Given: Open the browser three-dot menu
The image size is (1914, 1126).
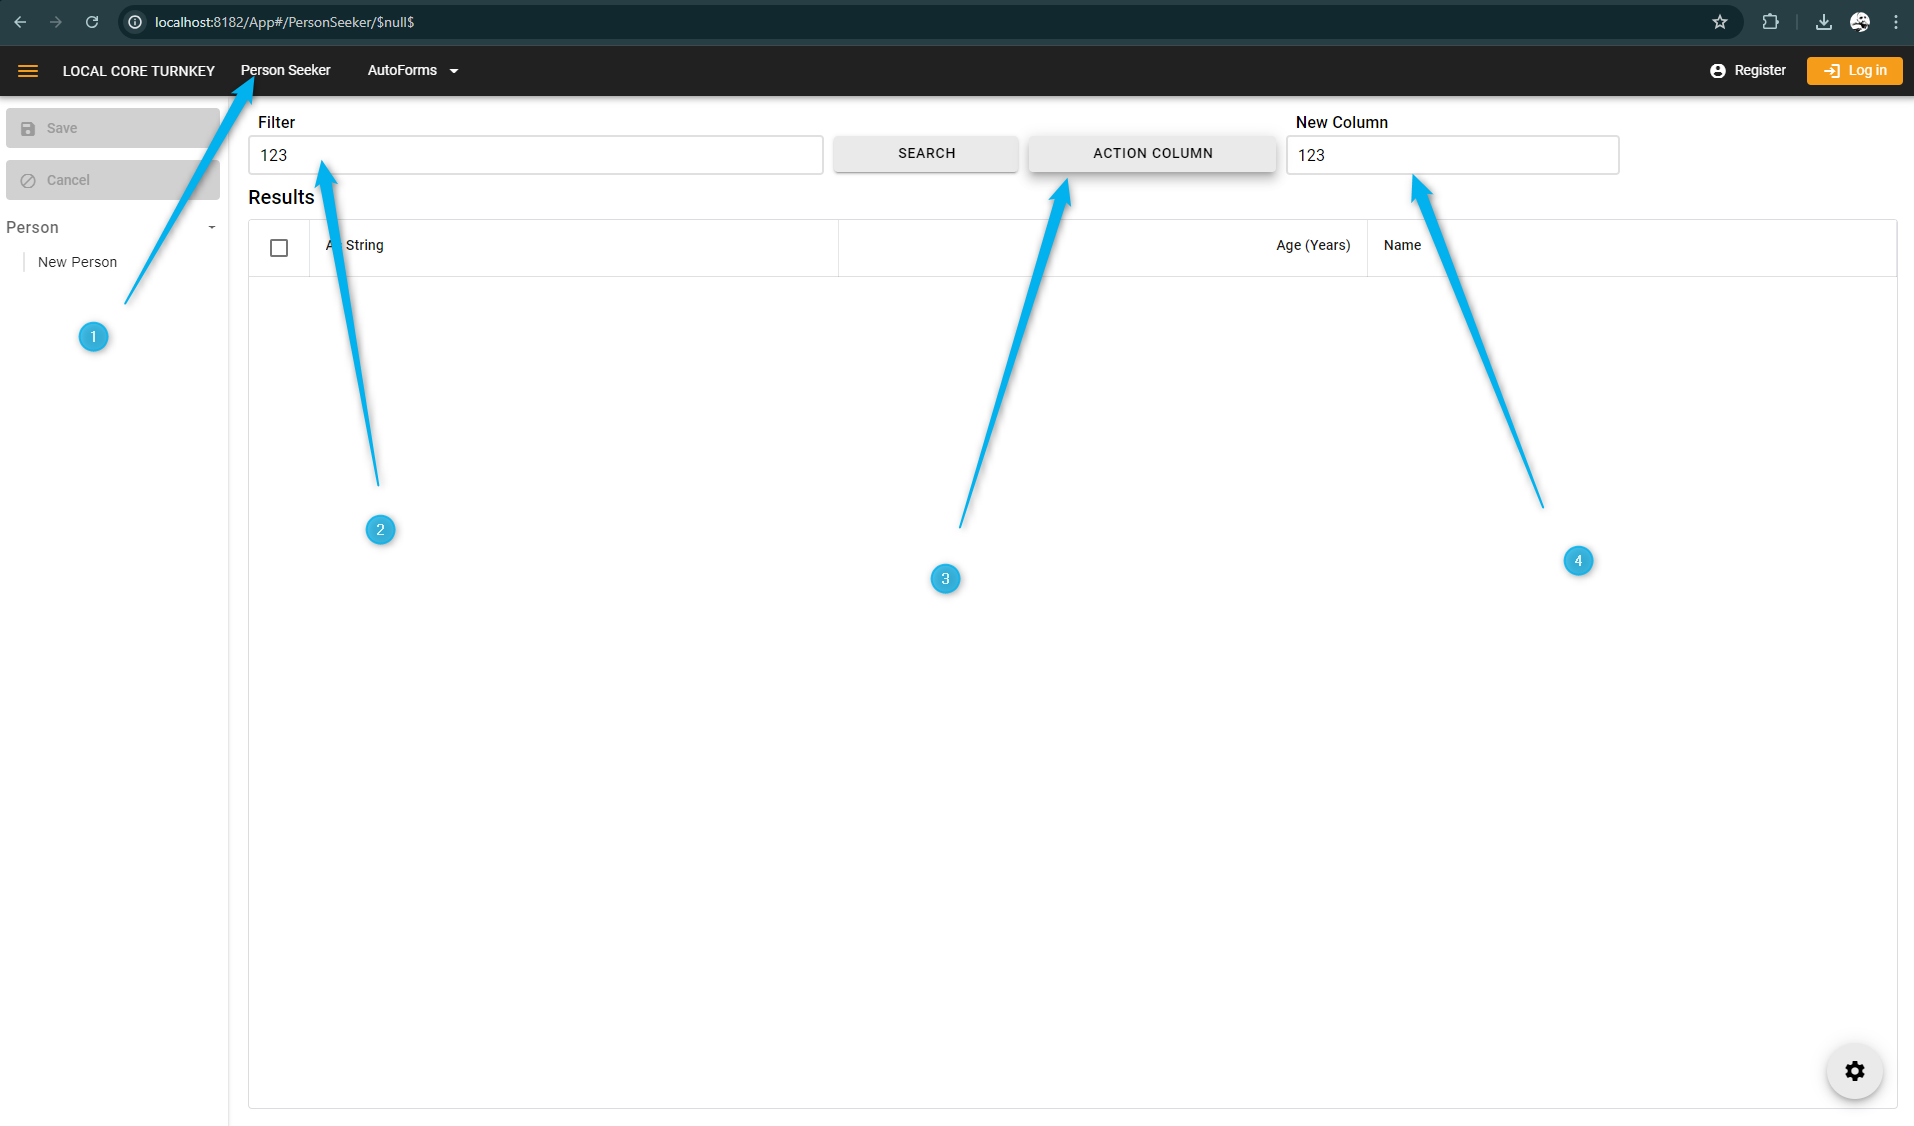Looking at the screenshot, I should pyautogui.click(x=1895, y=22).
